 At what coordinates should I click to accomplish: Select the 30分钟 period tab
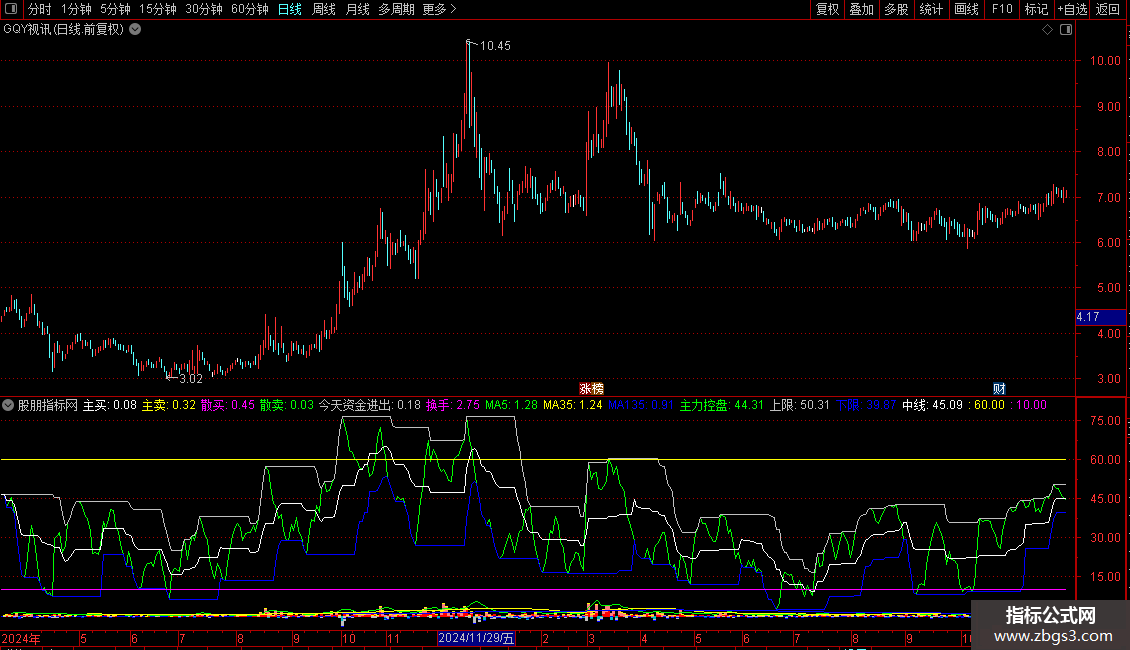click(203, 9)
